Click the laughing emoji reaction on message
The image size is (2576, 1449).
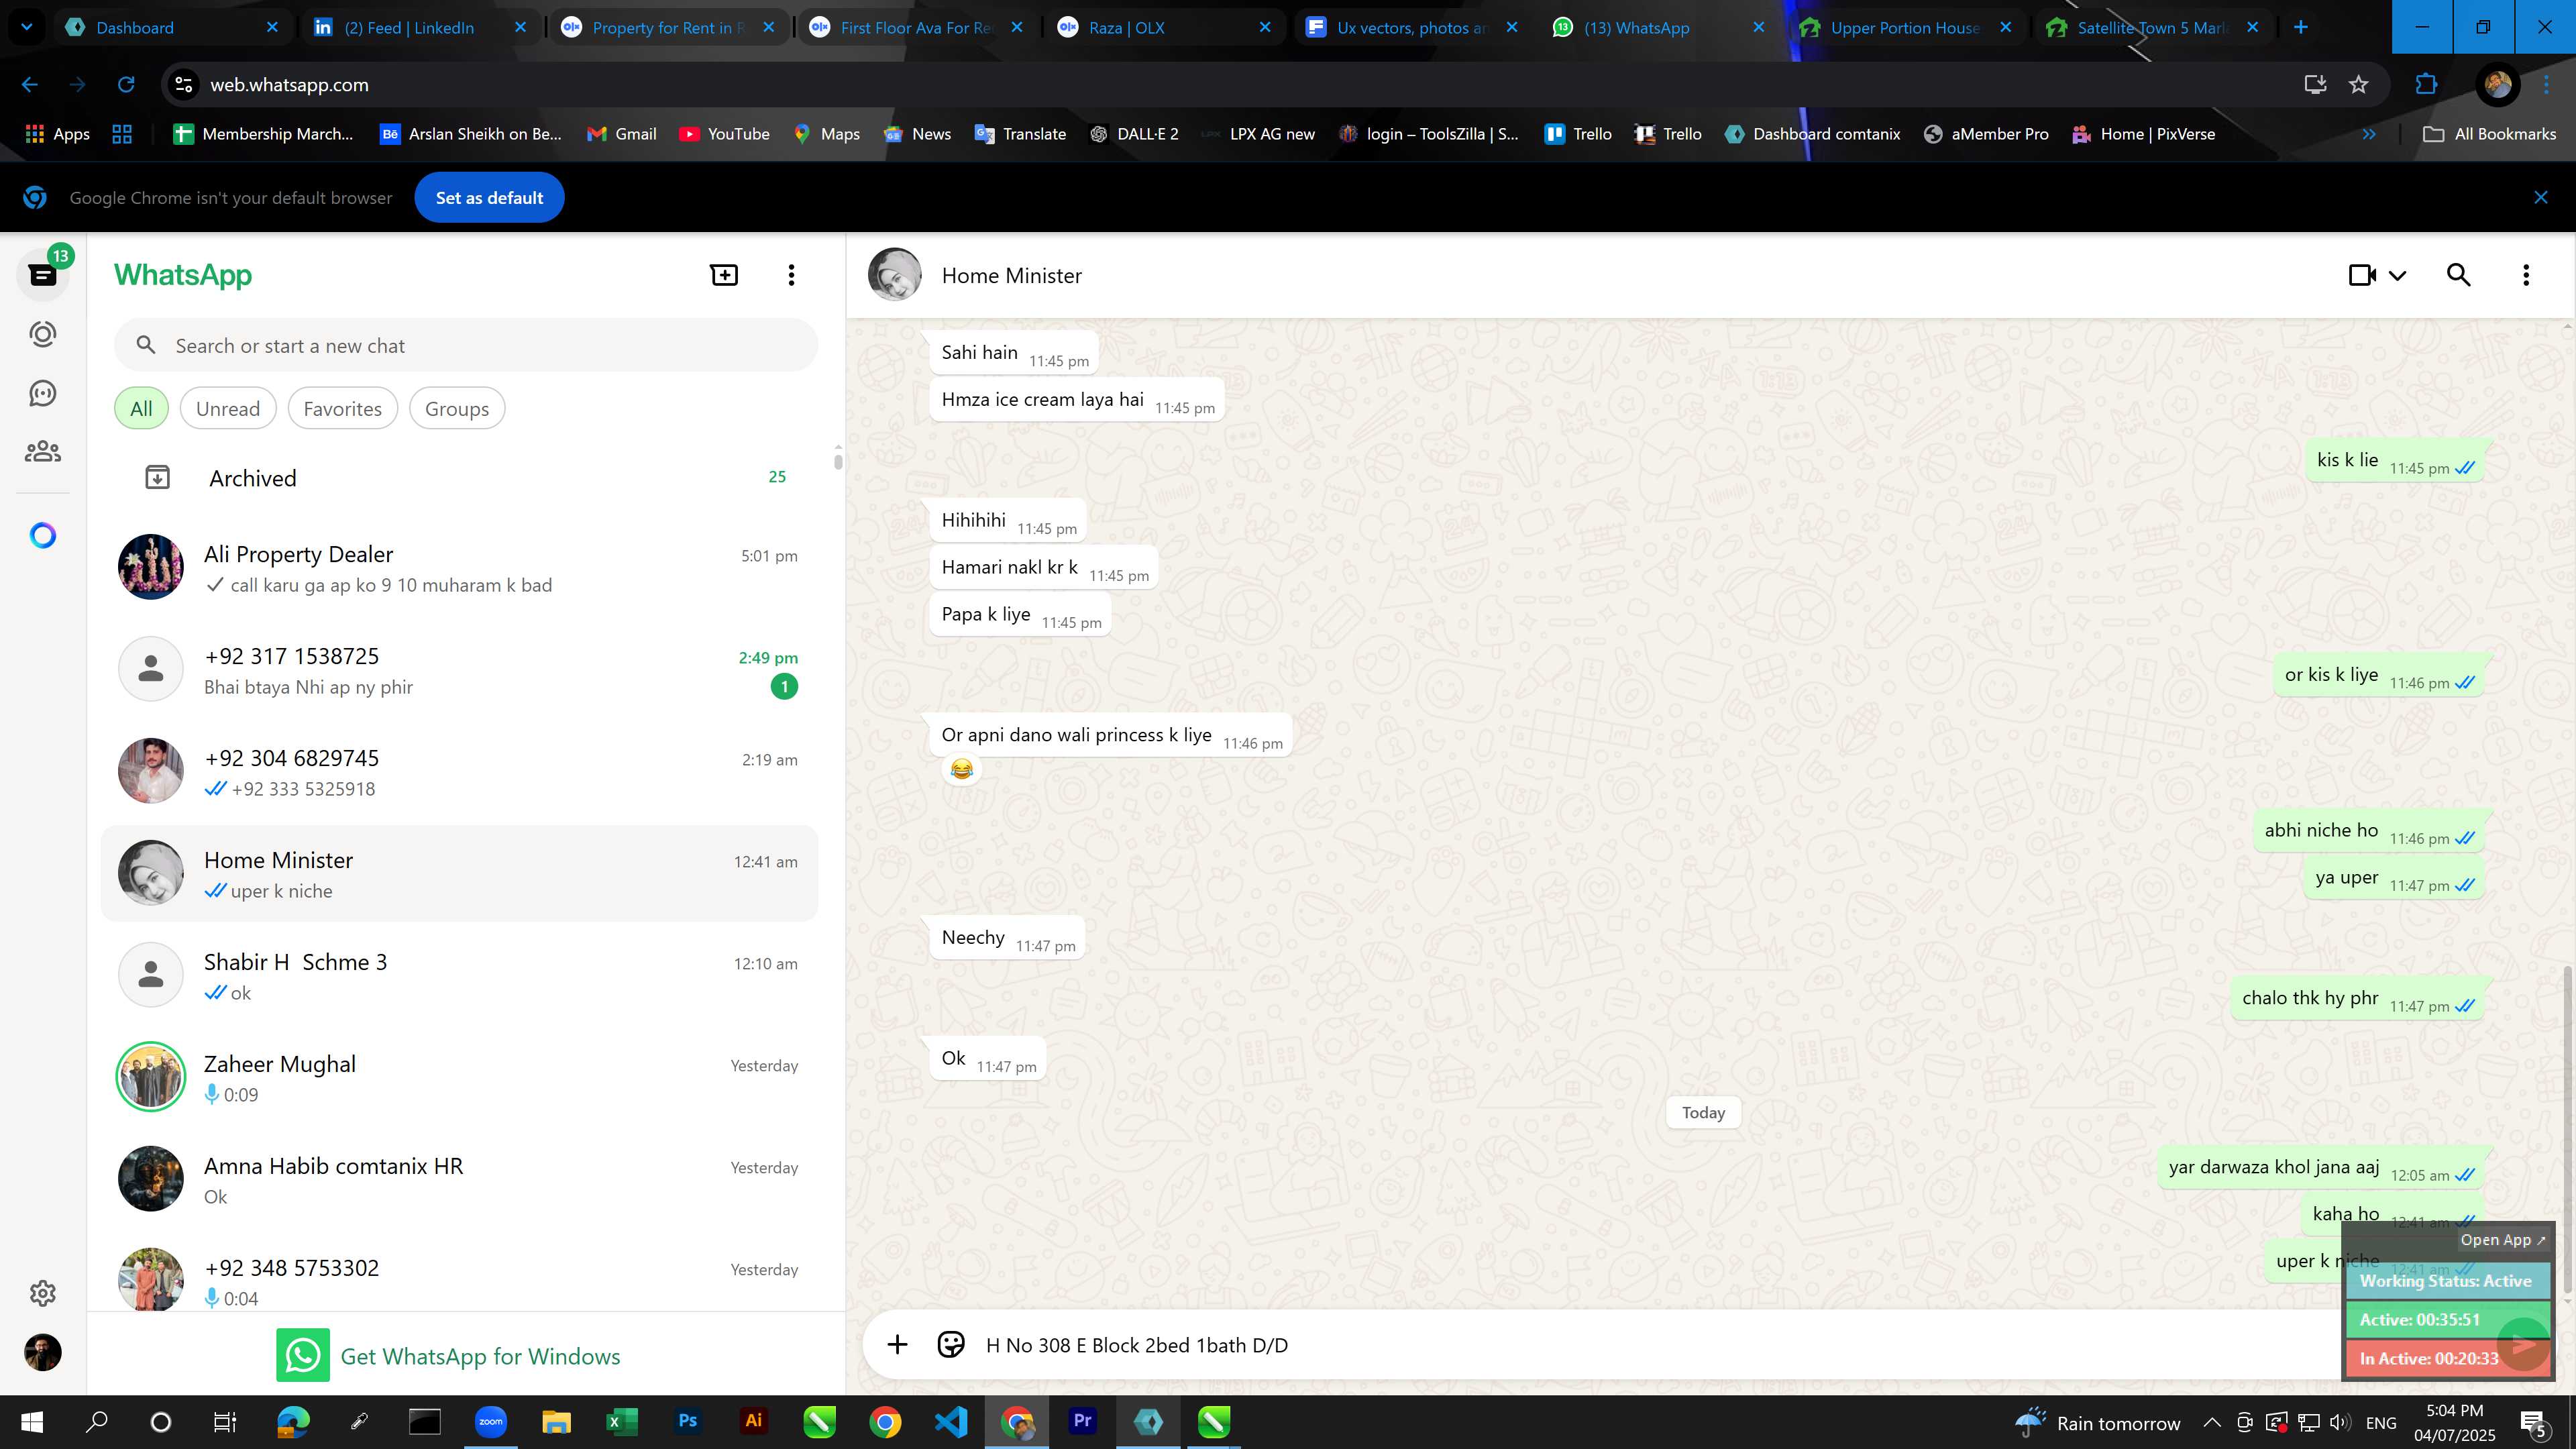click(961, 769)
